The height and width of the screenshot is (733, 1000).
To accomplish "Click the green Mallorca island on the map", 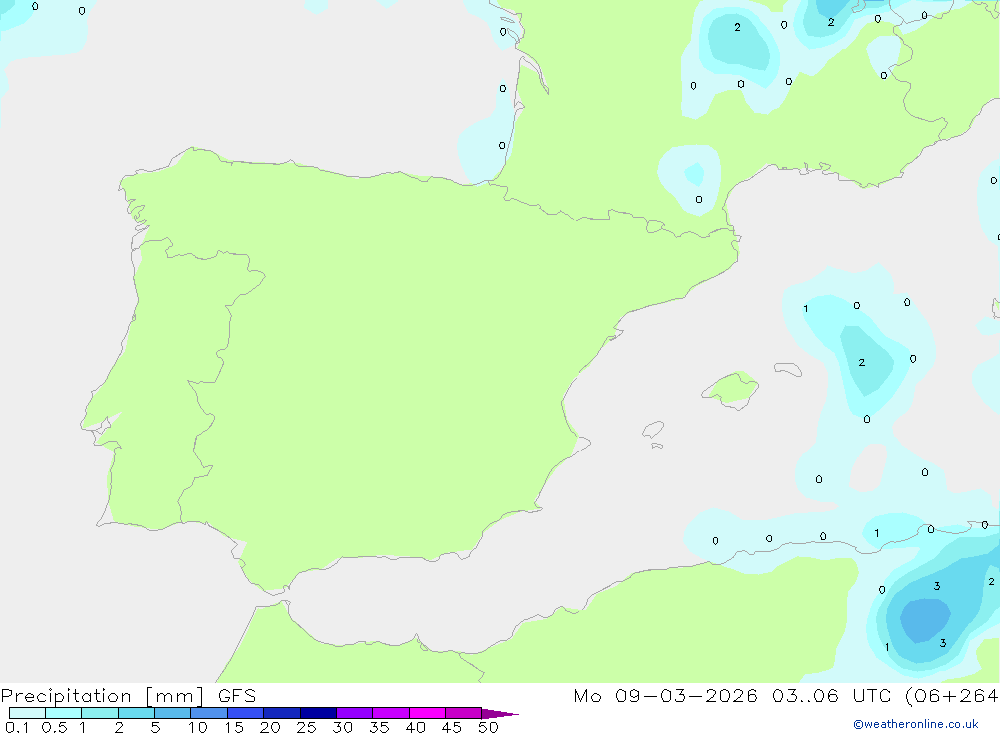I will click(731, 389).
